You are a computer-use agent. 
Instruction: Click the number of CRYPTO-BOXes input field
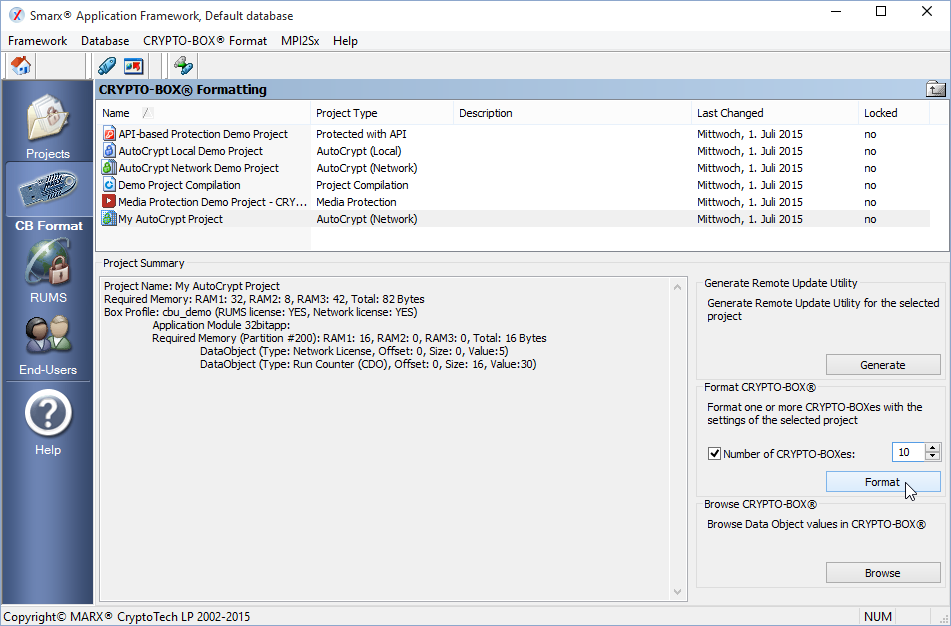click(x=908, y=453)
